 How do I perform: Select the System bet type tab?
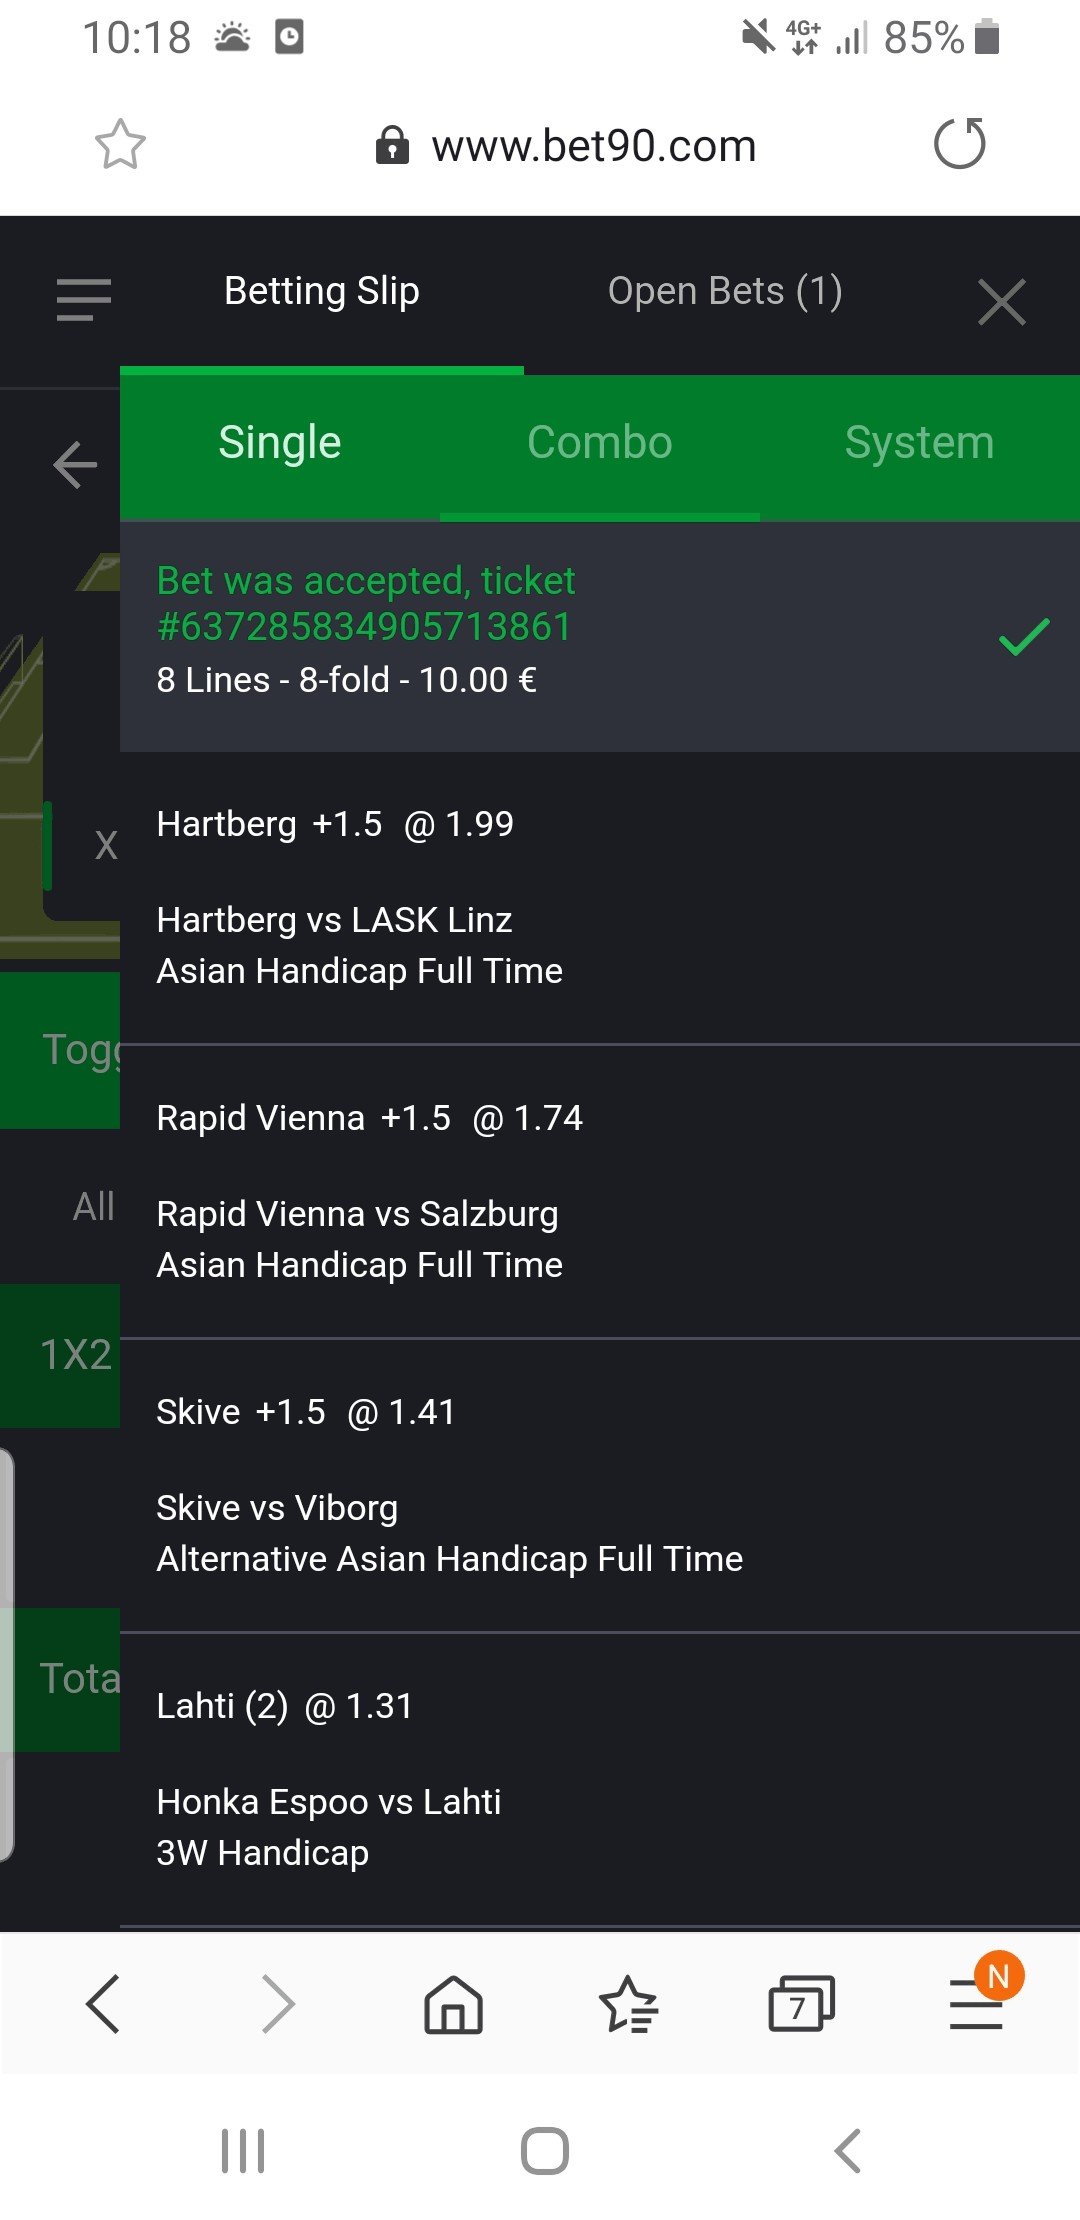coord(919,443)
